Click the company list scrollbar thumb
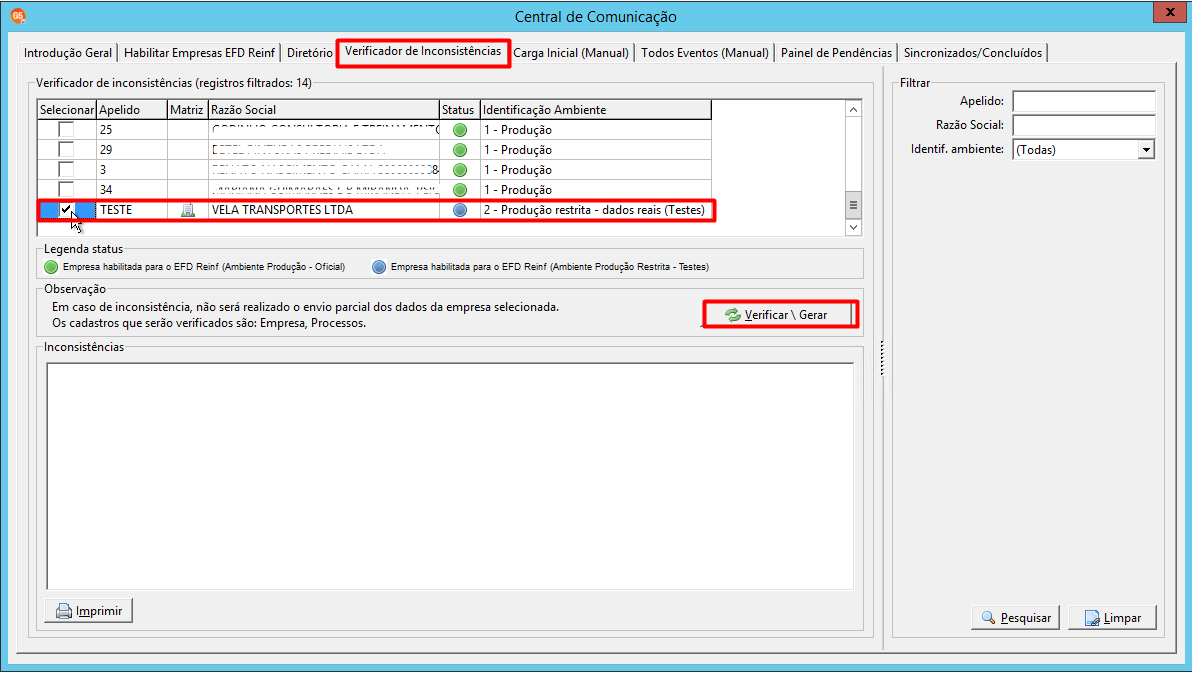This screenshot has height=673, width=1192. pos(853,205)
